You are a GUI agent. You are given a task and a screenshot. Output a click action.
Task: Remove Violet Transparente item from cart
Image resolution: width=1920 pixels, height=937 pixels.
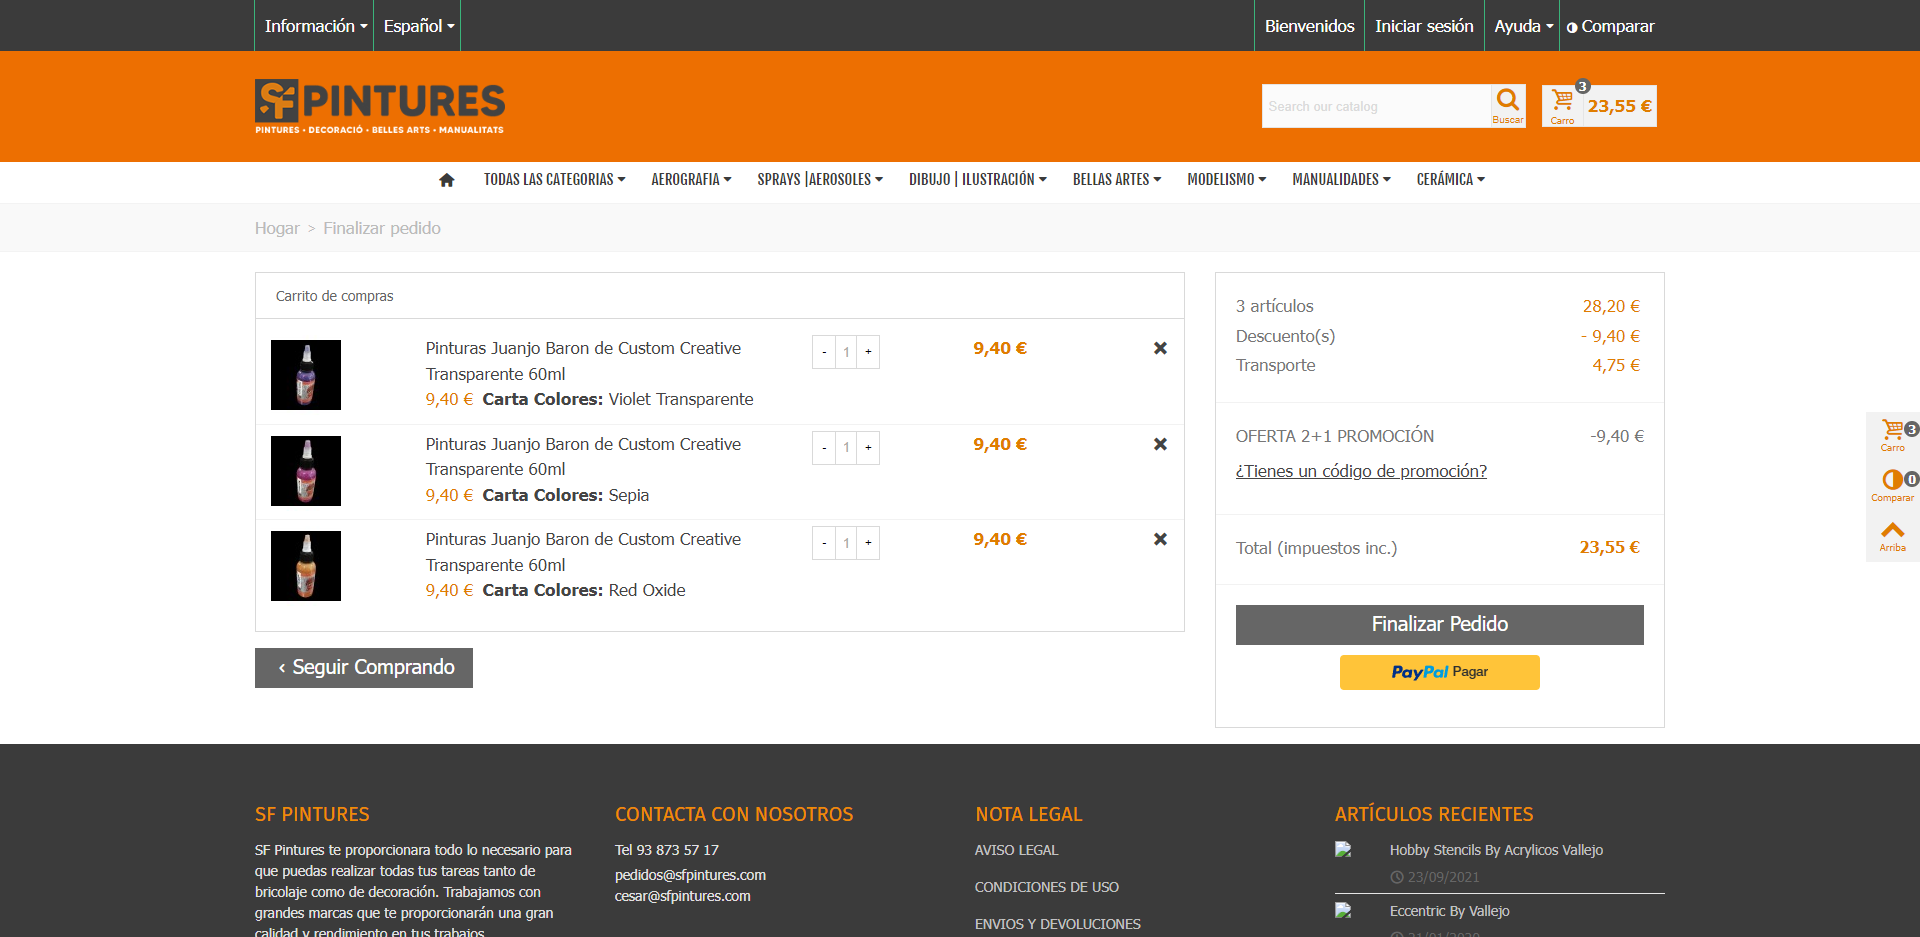[x=1160, y=348]
